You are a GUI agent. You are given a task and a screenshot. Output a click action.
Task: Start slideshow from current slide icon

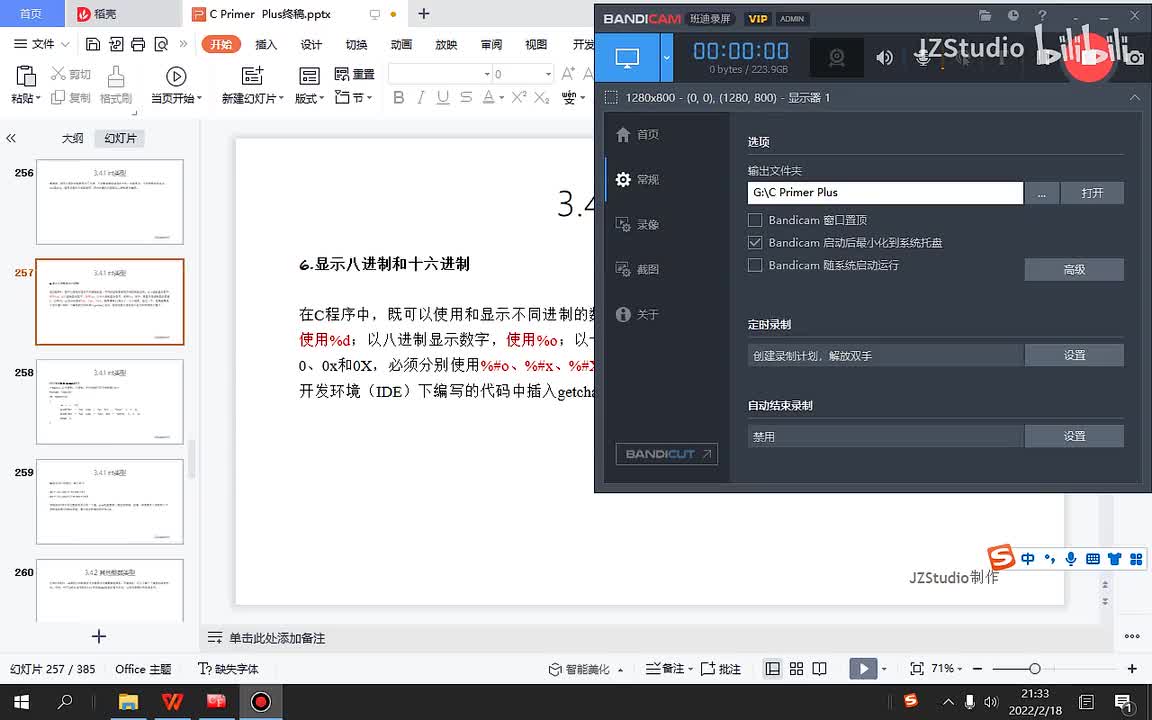[x=176, y=76]
